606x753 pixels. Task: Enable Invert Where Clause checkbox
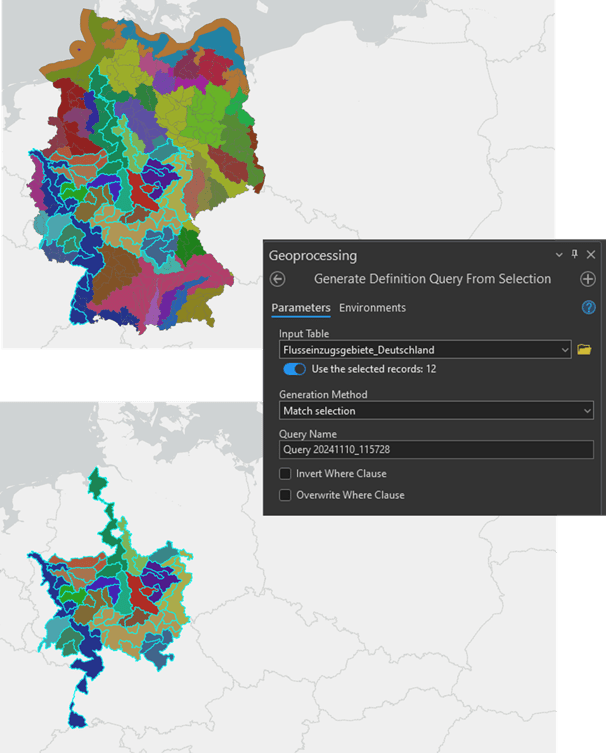coord(285,474)
